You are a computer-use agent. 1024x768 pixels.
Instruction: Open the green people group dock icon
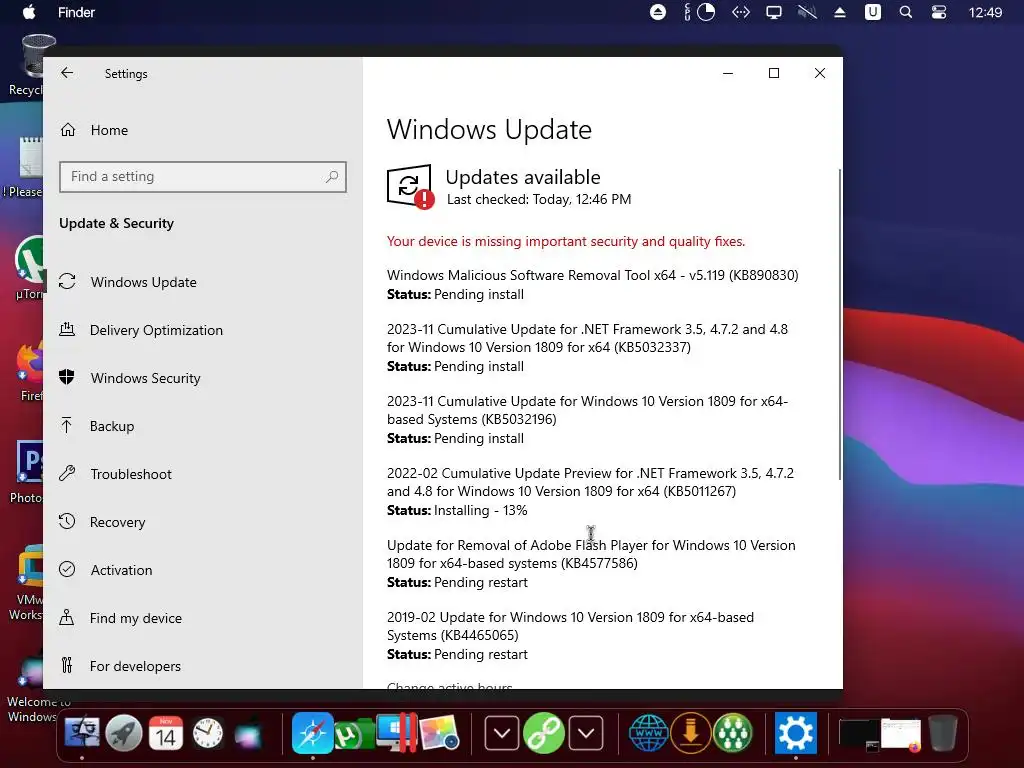733,733
